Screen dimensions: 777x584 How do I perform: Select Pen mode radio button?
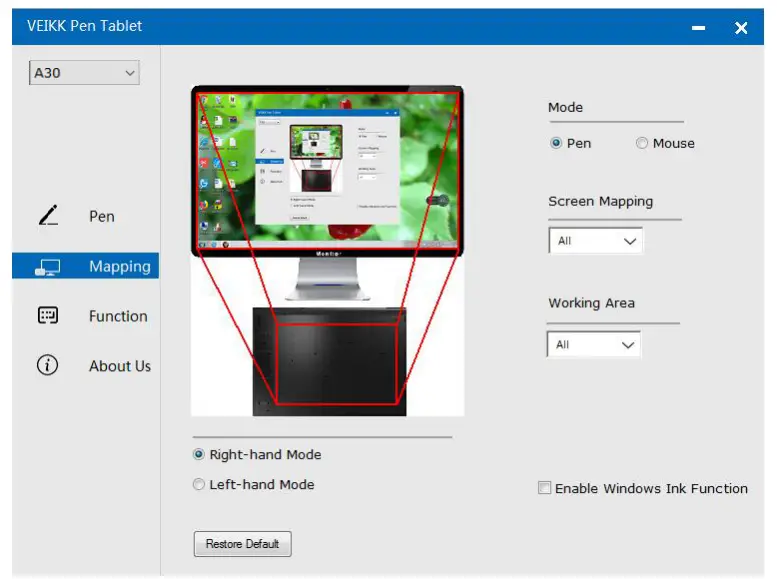click(556, 143)
